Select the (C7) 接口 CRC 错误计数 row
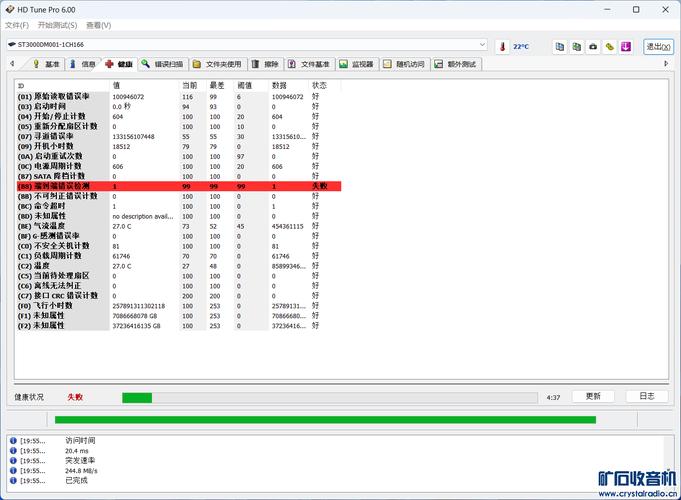Viewport: 681px width, 500px height. [179, 296]
